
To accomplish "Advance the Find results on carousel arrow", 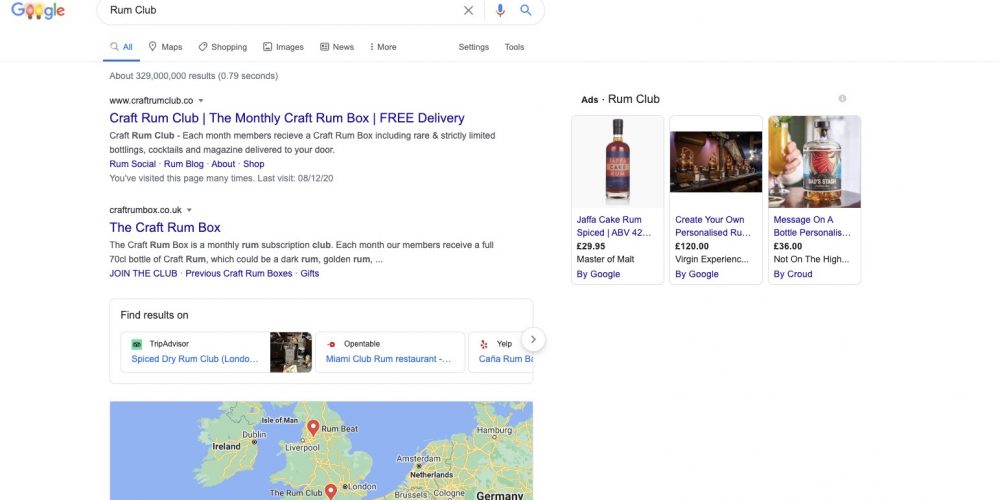I will 533,340.
